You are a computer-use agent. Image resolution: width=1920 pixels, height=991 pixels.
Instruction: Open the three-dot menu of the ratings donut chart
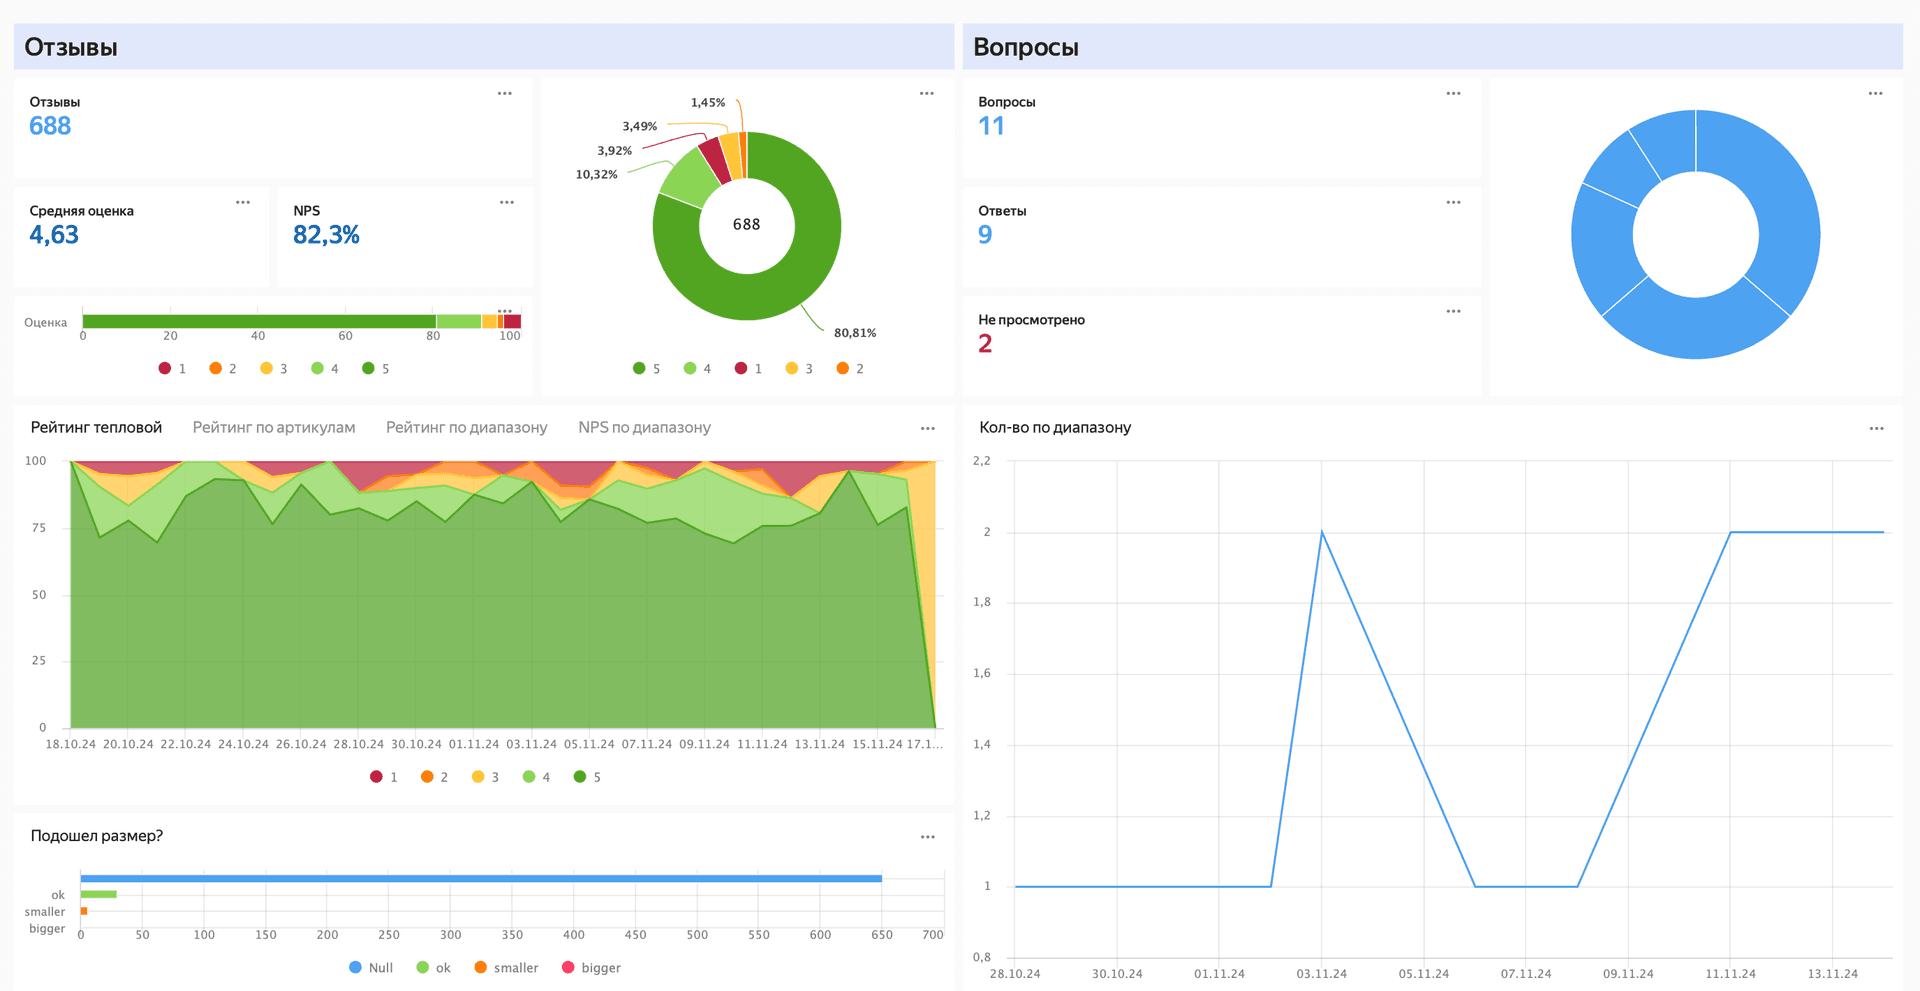coord(927,93)
